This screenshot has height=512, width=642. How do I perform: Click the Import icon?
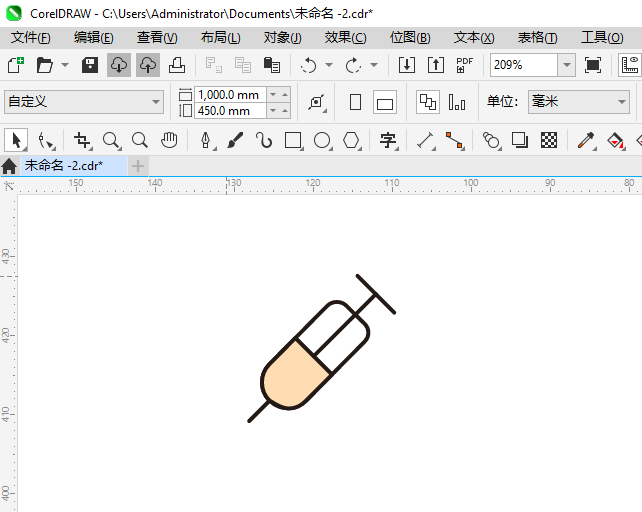pyautogui.click(x=407, y=65)
